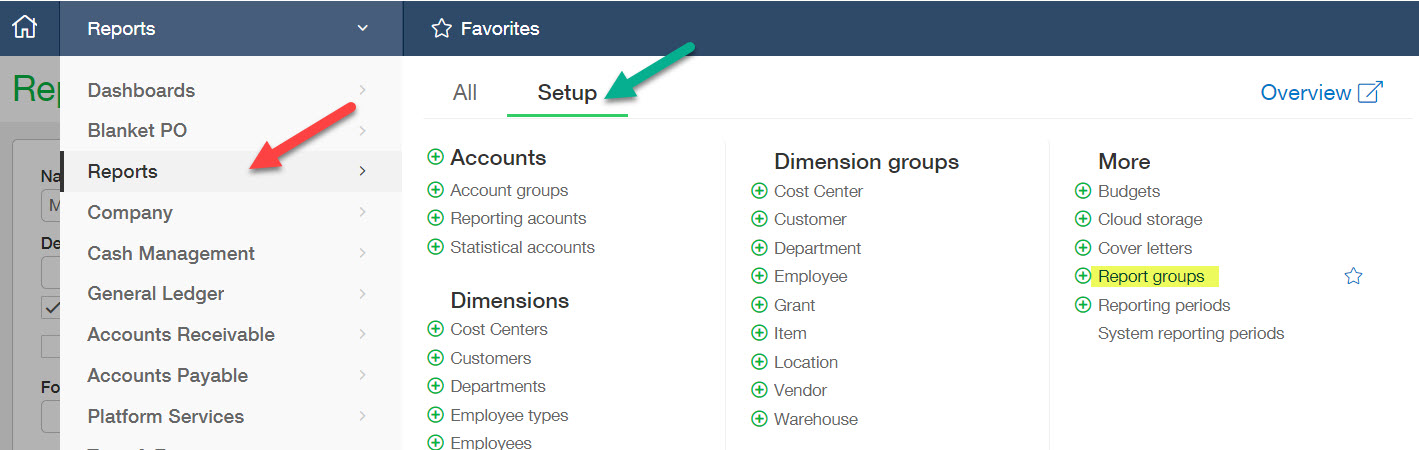The height and width of the screenshot is (450, 1419).
Task: Expand the General Ledger submenu arrow
Action: click(x=362, y=294)
